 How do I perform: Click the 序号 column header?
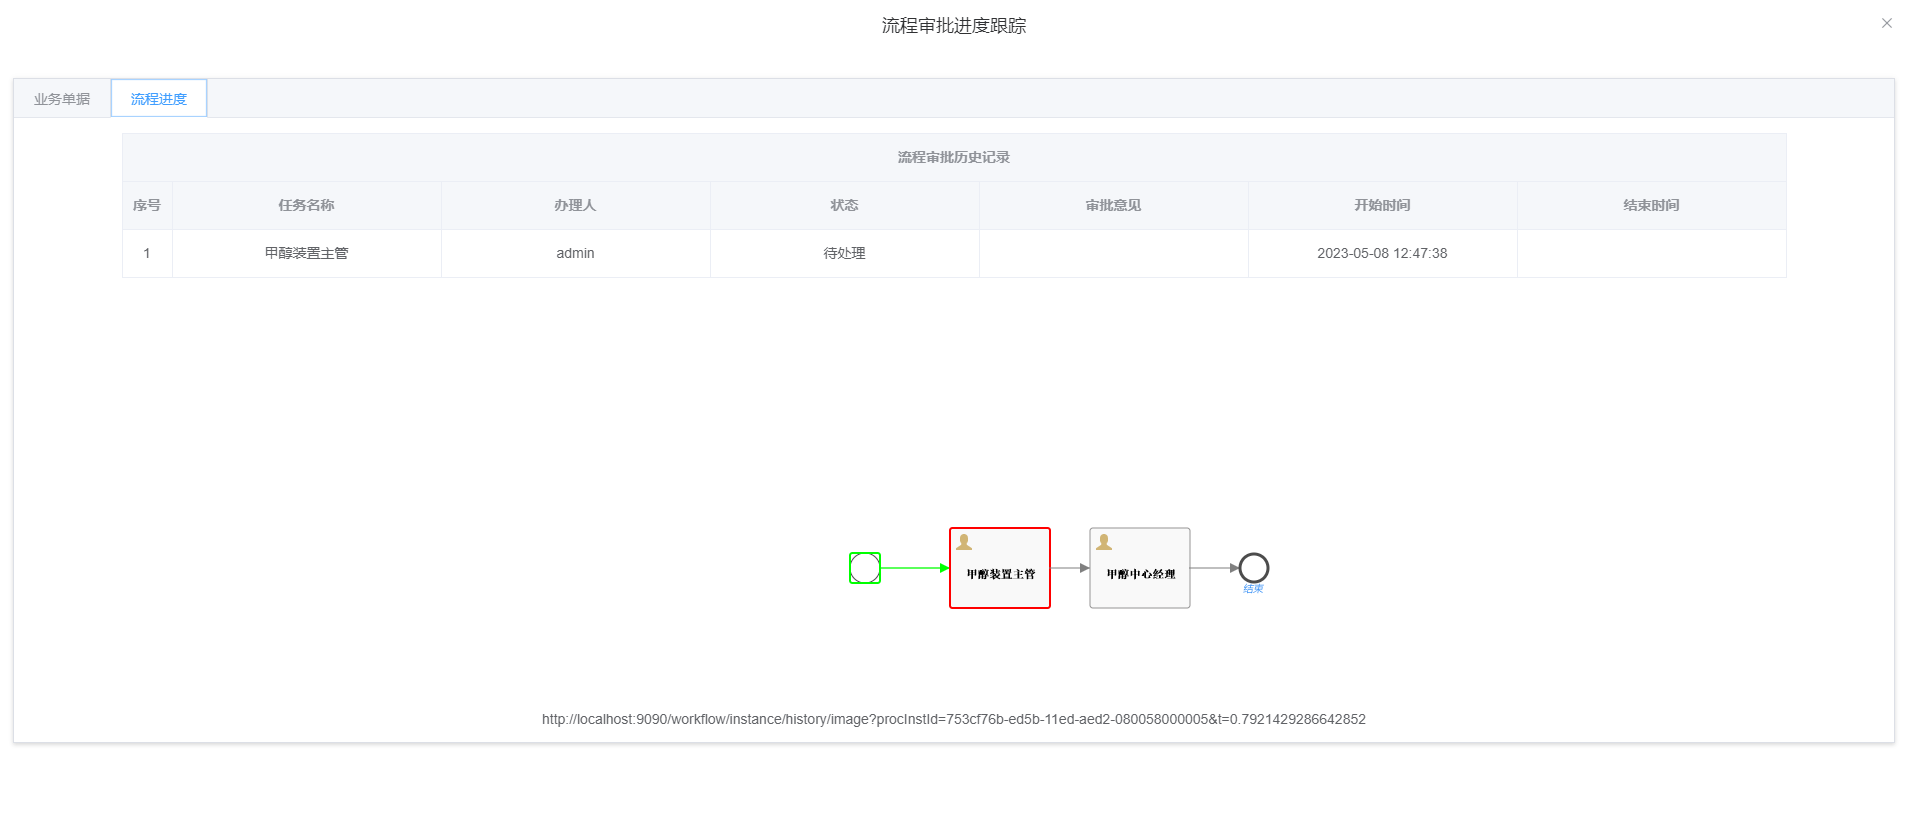tap(147, 205)
